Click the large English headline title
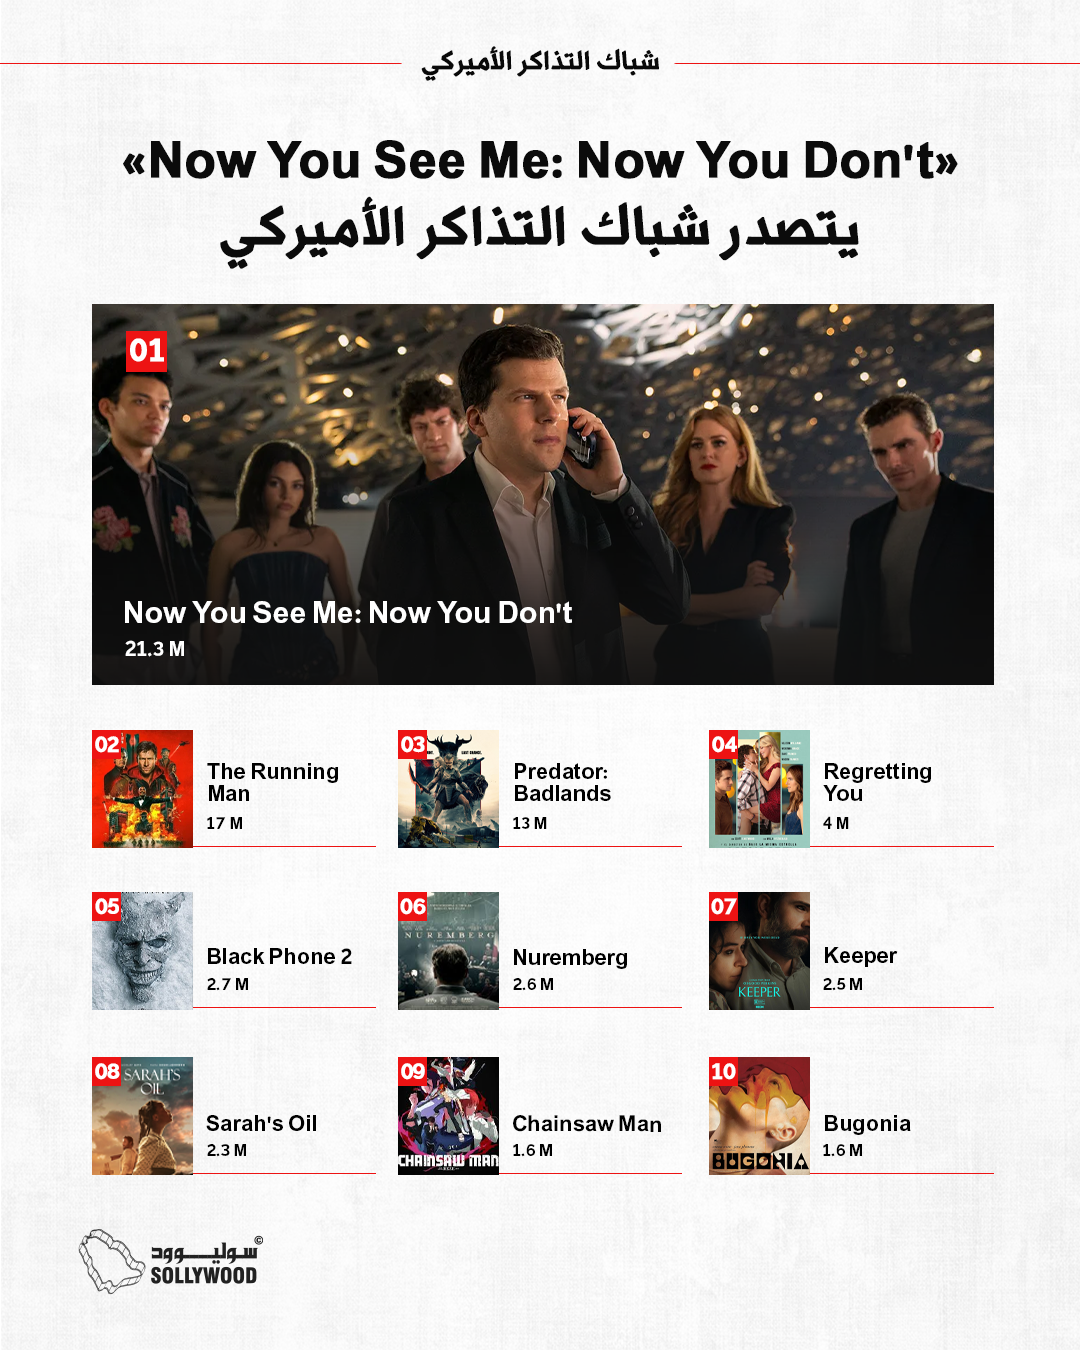This screenshot has width=1080, height=1350. point(540,160)
